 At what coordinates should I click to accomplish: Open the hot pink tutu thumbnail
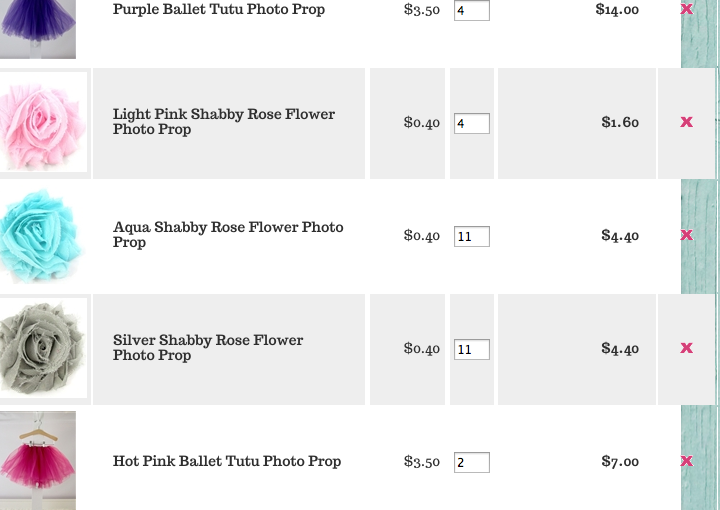click(x=38, y=460)
